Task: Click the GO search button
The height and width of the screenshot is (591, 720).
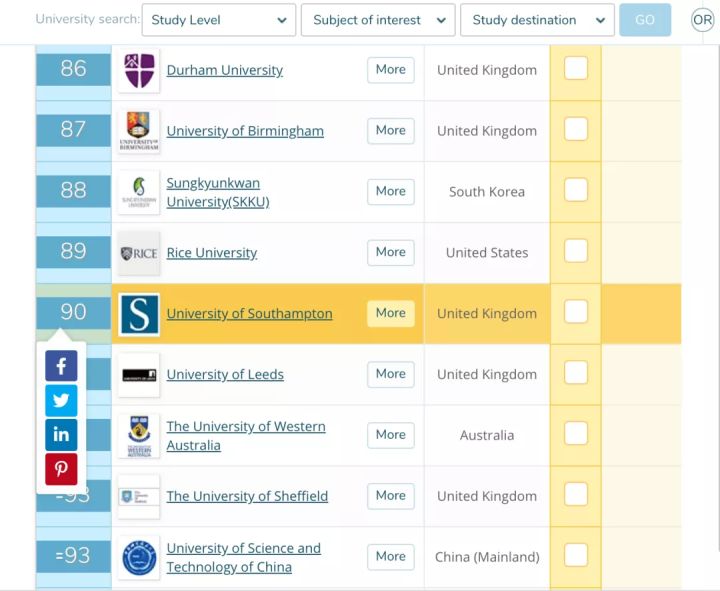Action: 645,20
